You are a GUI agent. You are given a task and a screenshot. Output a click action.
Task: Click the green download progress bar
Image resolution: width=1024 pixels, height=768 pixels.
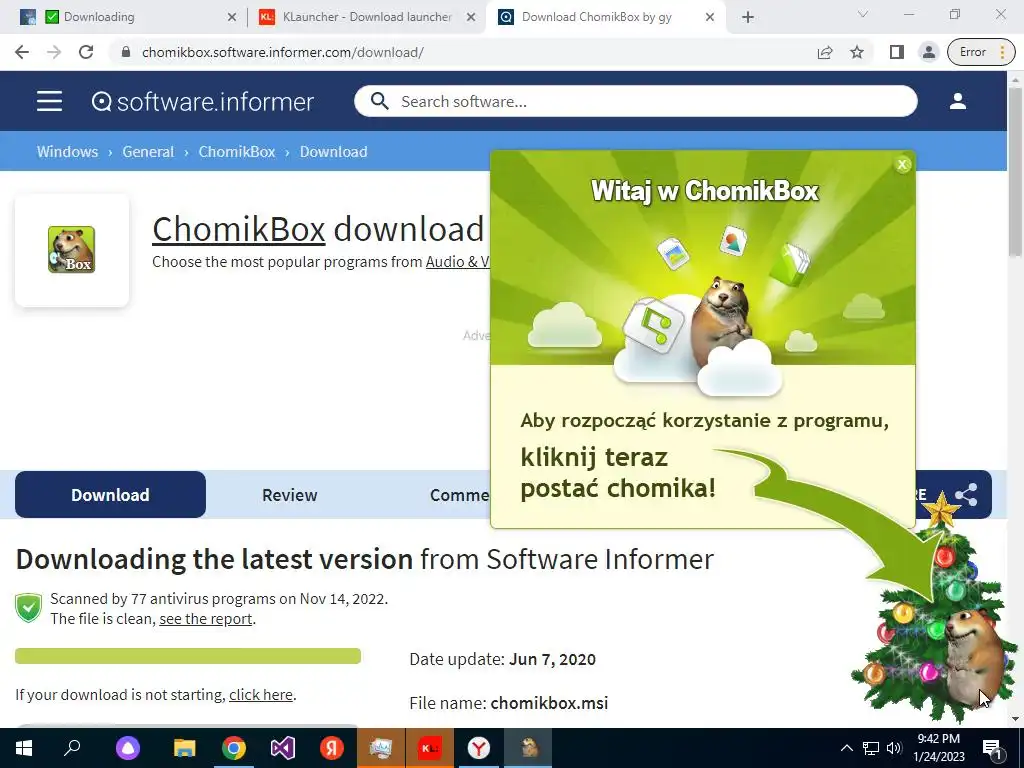[x=188, y=656]
